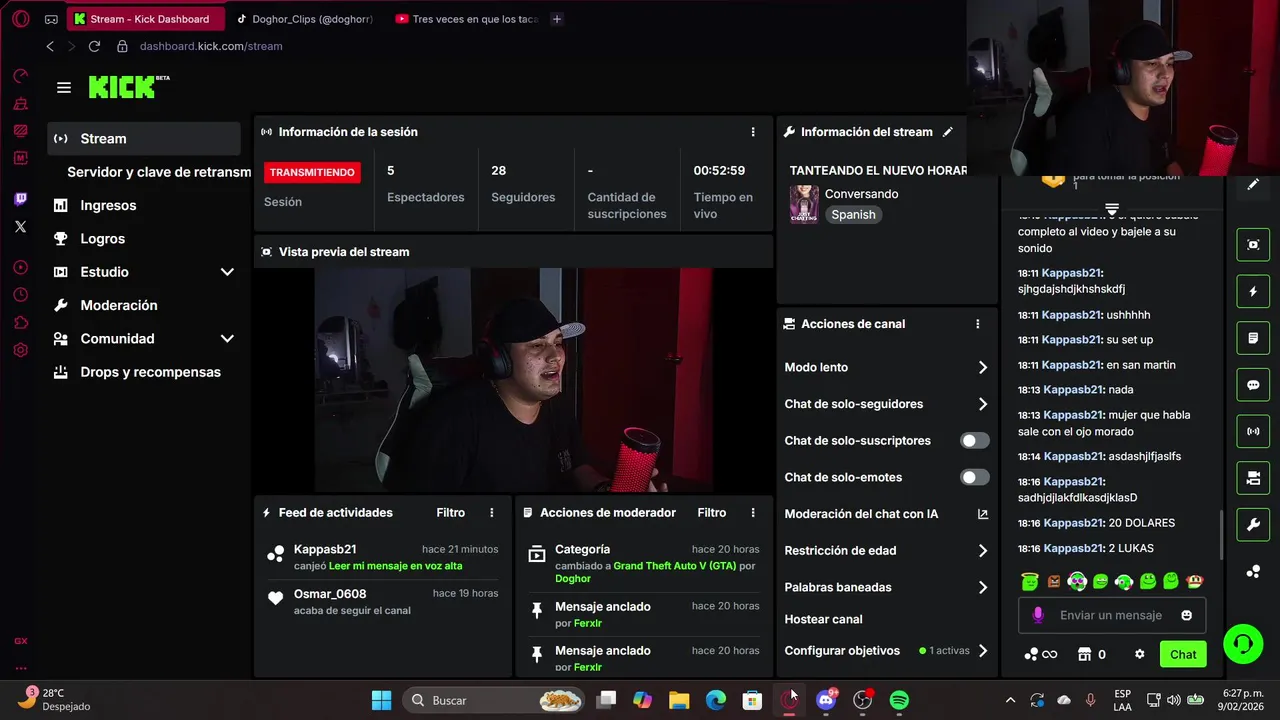Image resolution: width=1280 pixels, height=720 pixels.
Task: Click the wrench icon in right toolbar
Action: pos(1253,525)
